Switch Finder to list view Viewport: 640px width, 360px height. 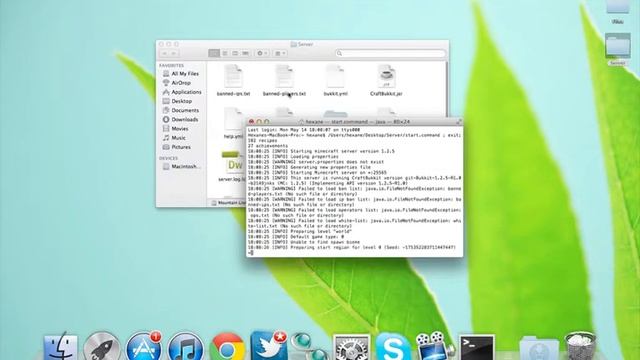click(224, 53)
